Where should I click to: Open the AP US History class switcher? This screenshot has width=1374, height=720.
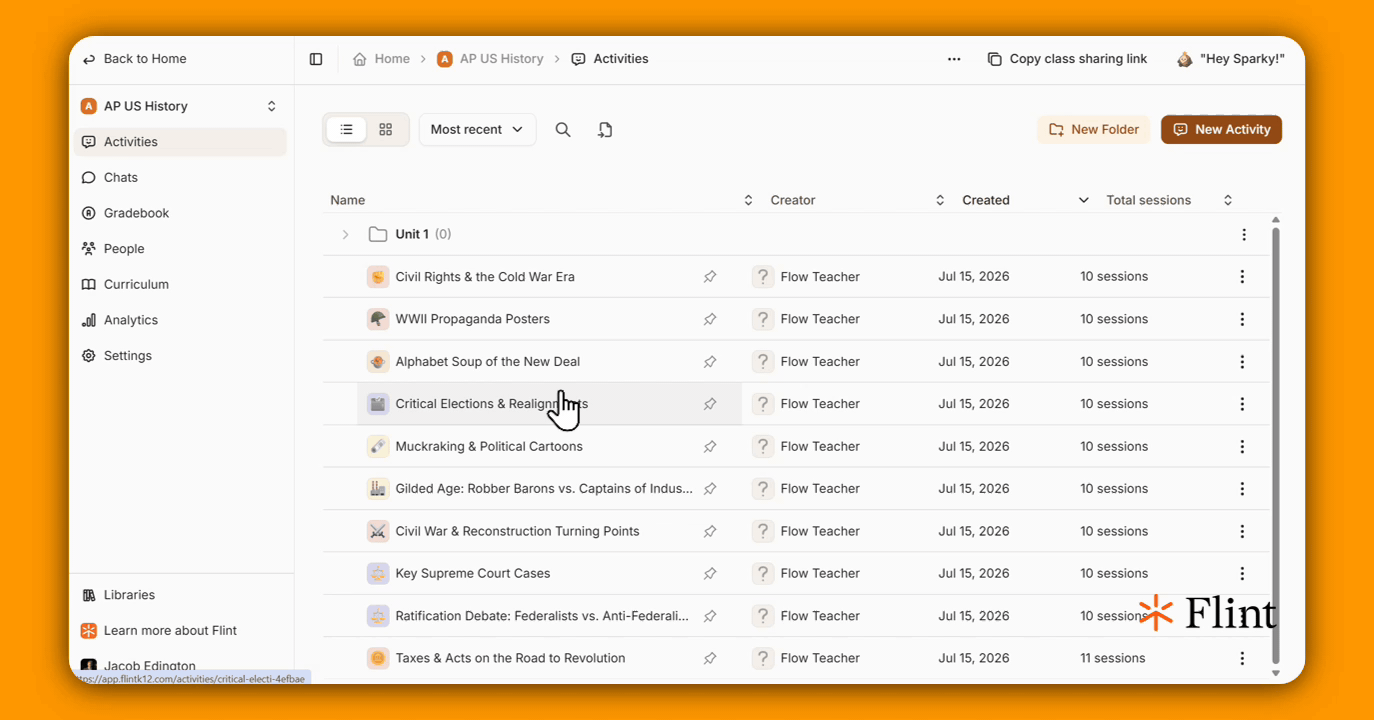[180, 106]
